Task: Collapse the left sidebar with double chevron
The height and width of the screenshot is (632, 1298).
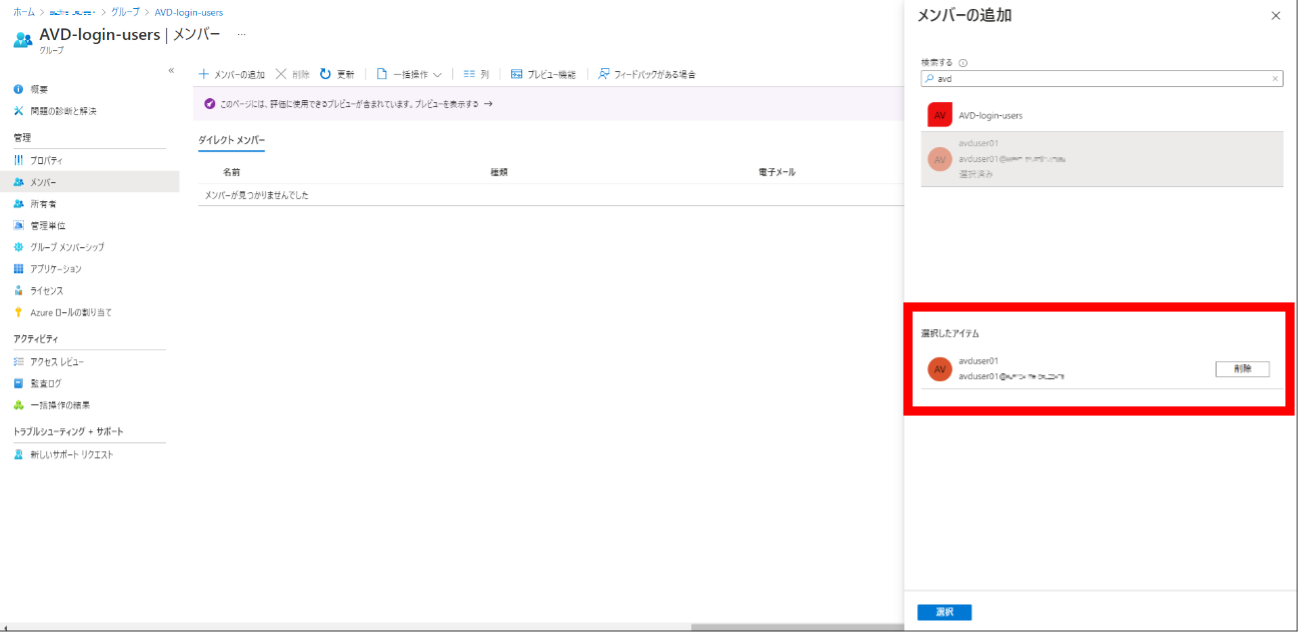Action: (x=171, y=70)
